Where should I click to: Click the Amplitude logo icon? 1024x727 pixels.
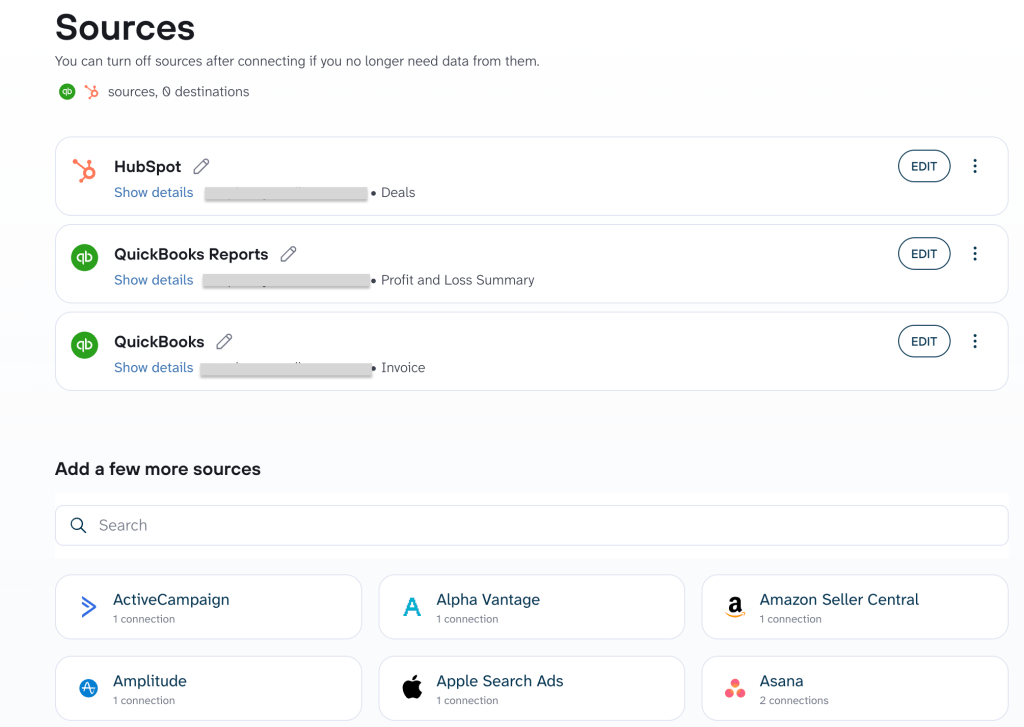click(x=88, y=688)
